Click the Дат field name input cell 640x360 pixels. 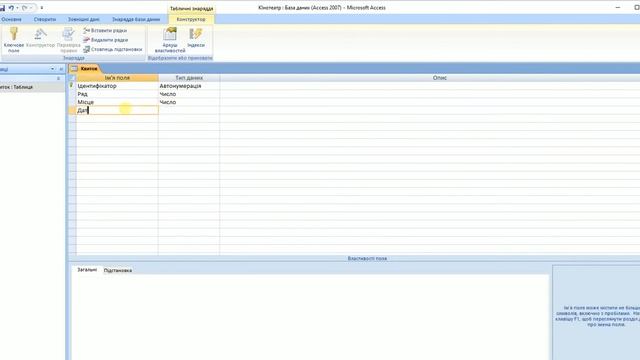117,110
